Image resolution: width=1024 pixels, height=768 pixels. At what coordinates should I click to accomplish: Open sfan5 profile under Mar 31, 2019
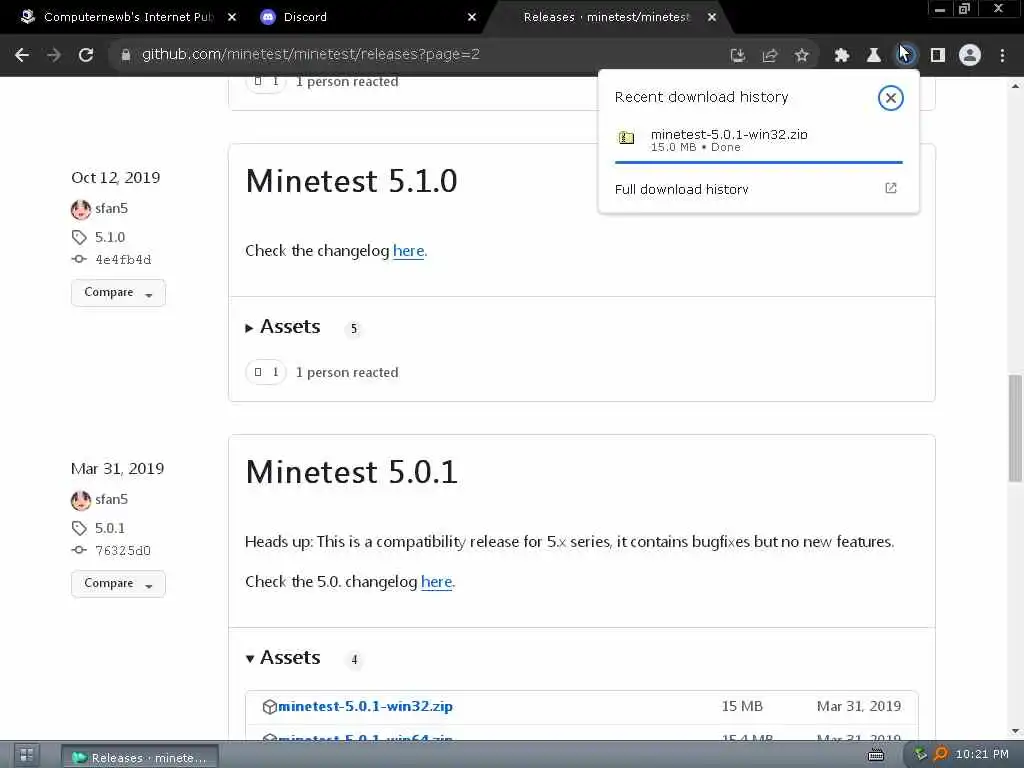pos(112,500)
